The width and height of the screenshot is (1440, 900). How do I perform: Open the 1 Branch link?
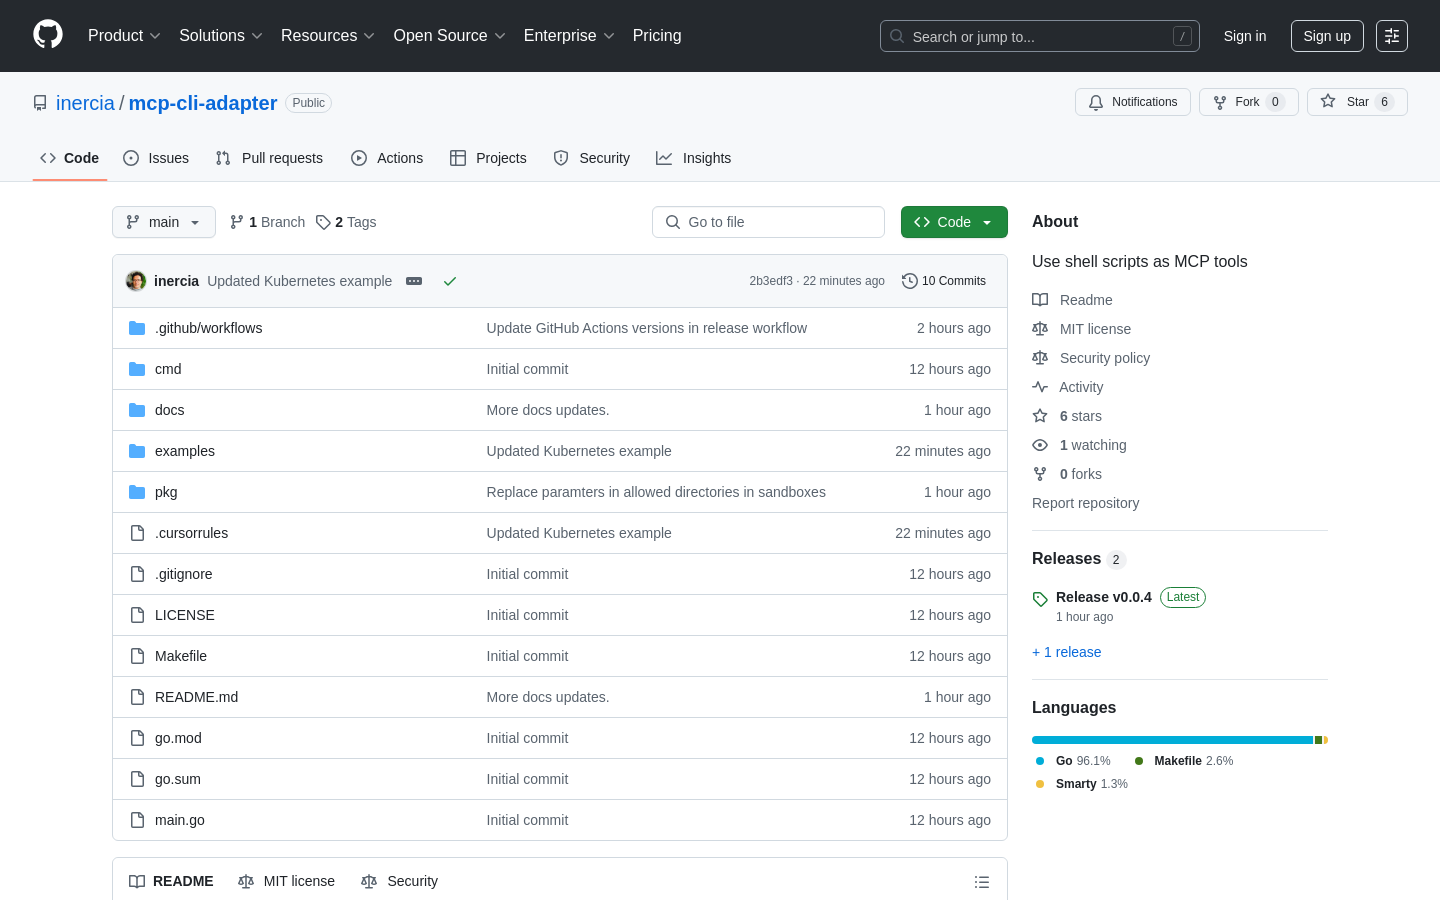(x=267, y=222)
